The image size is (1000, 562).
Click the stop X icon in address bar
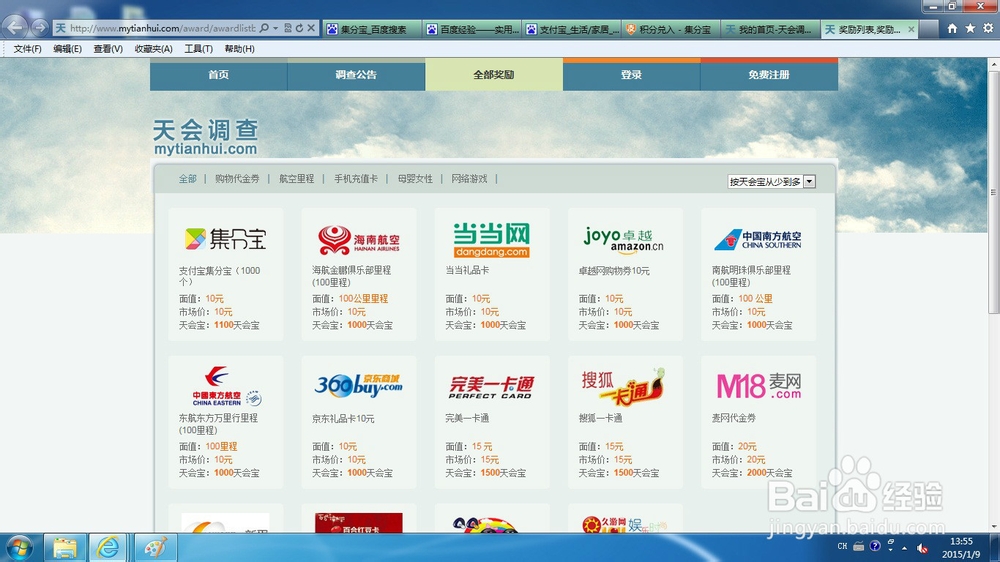311,28
